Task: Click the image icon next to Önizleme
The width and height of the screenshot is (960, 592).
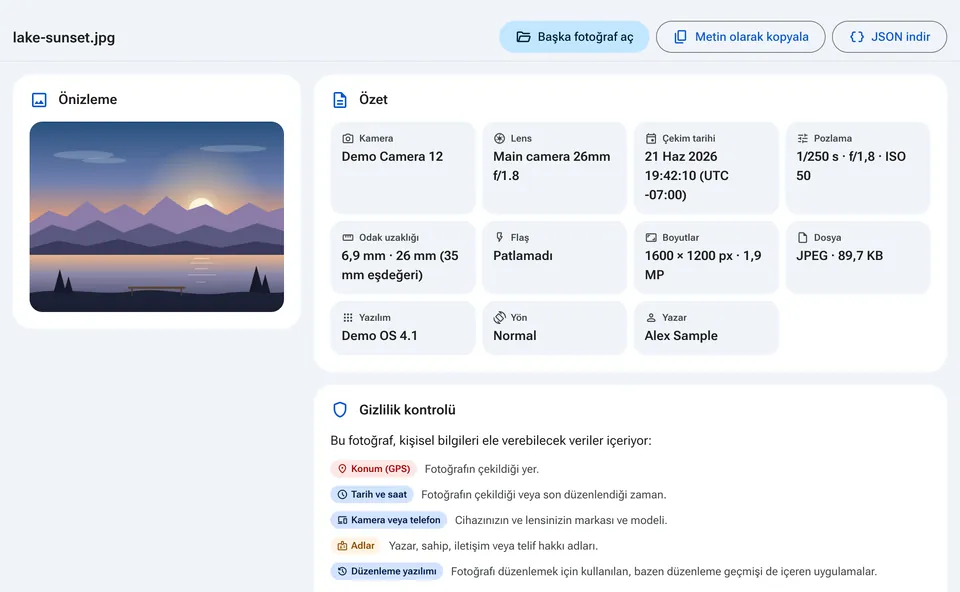Action: [39, 100]
